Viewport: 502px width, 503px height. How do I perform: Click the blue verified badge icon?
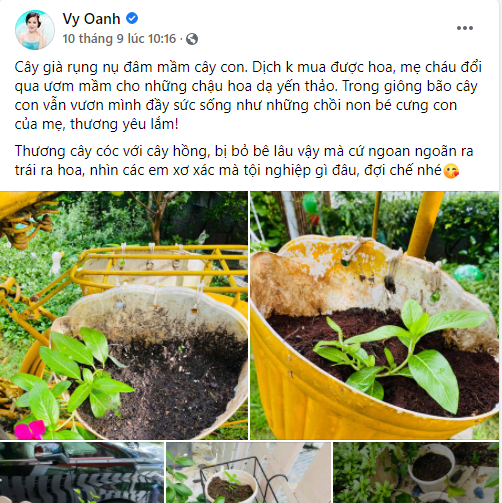pyautogui.click(x=132, y=18)
